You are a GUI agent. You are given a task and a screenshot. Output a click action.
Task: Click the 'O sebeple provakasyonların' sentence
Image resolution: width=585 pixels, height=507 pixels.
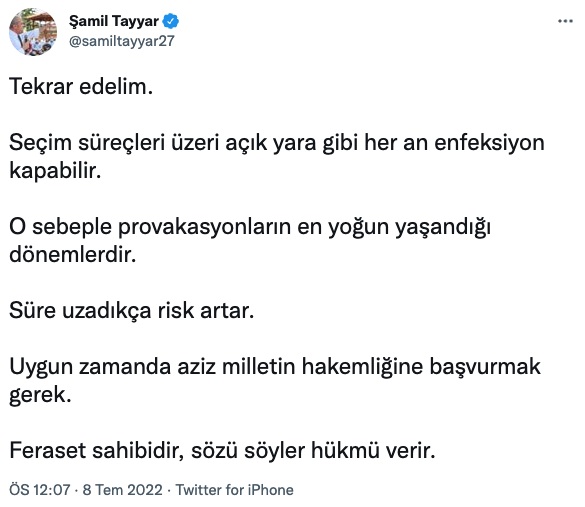pos(250,241)
